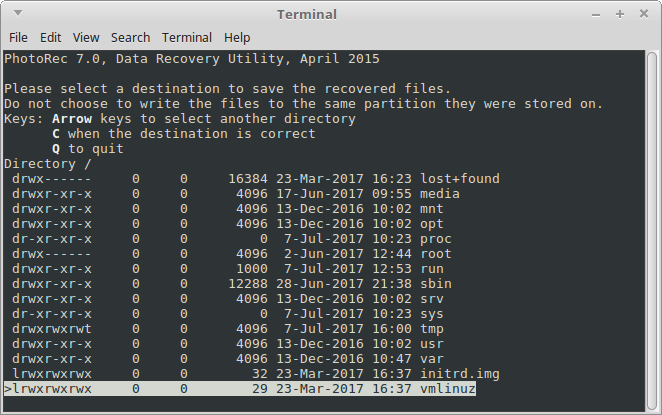662x415 pixels.
Task: Minimize the Terminal window
Action: coord(596,15)
